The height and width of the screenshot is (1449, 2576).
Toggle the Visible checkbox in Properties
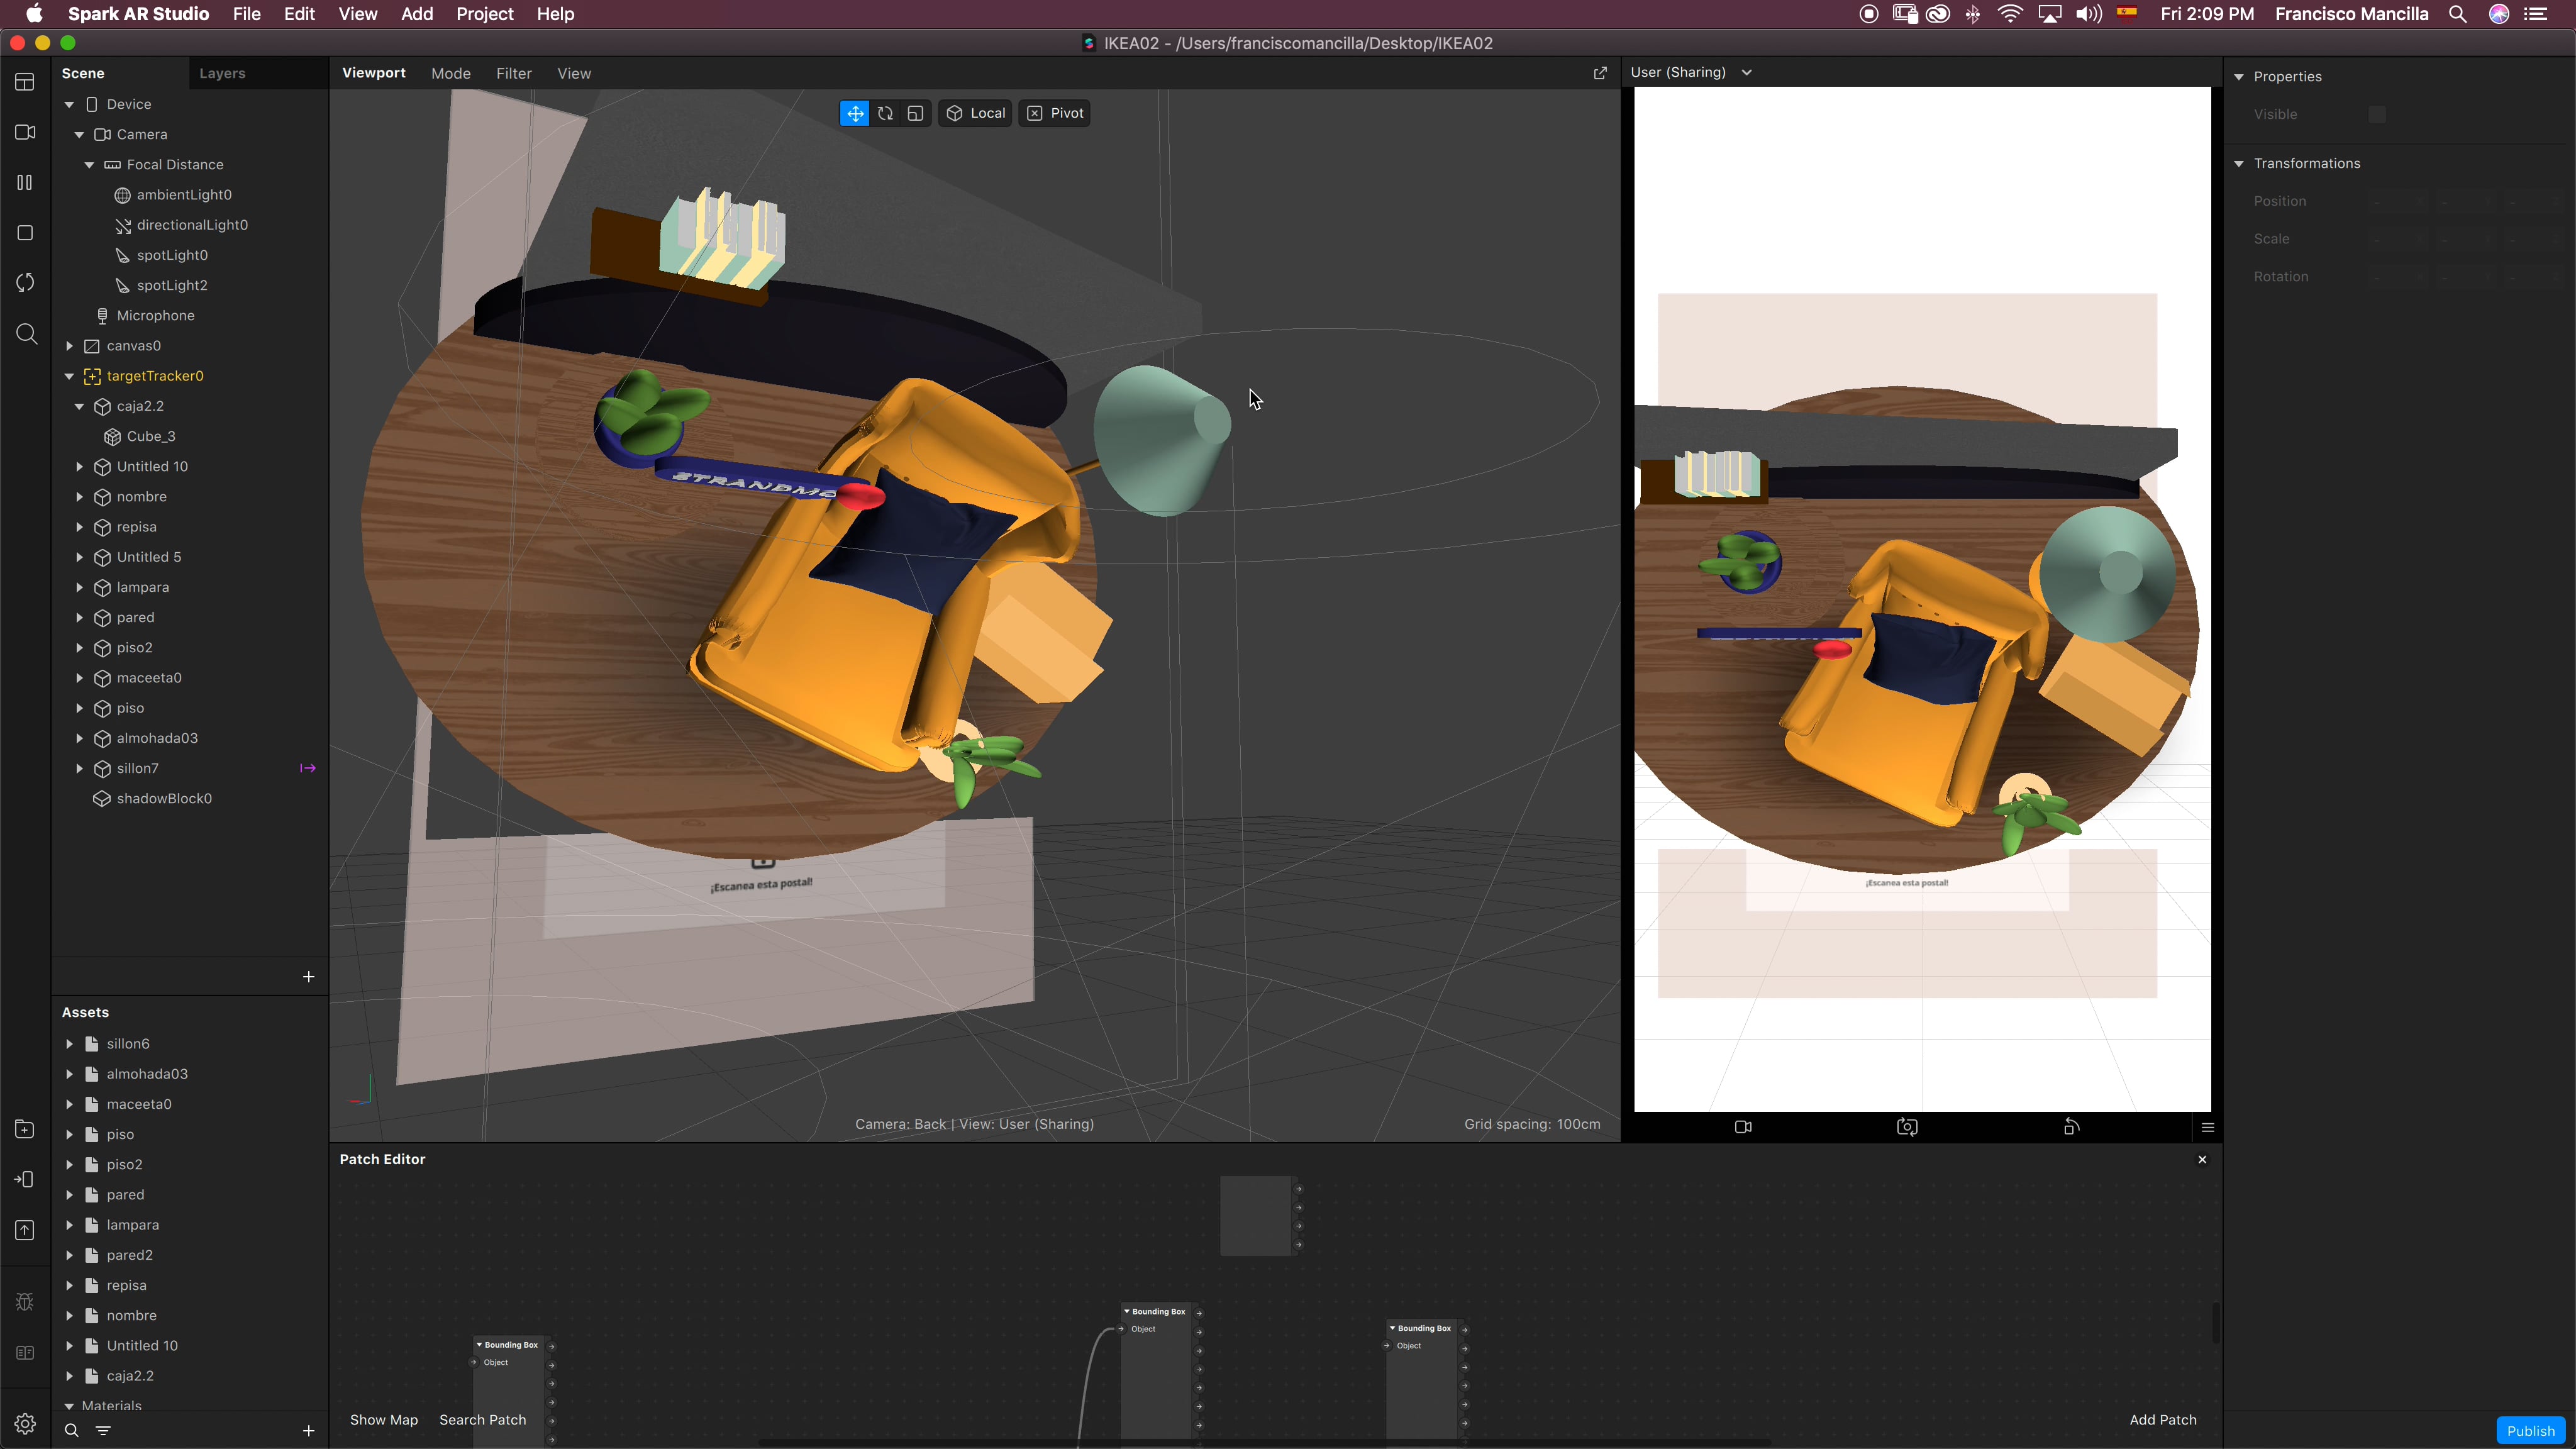(x=2377, y=114)
